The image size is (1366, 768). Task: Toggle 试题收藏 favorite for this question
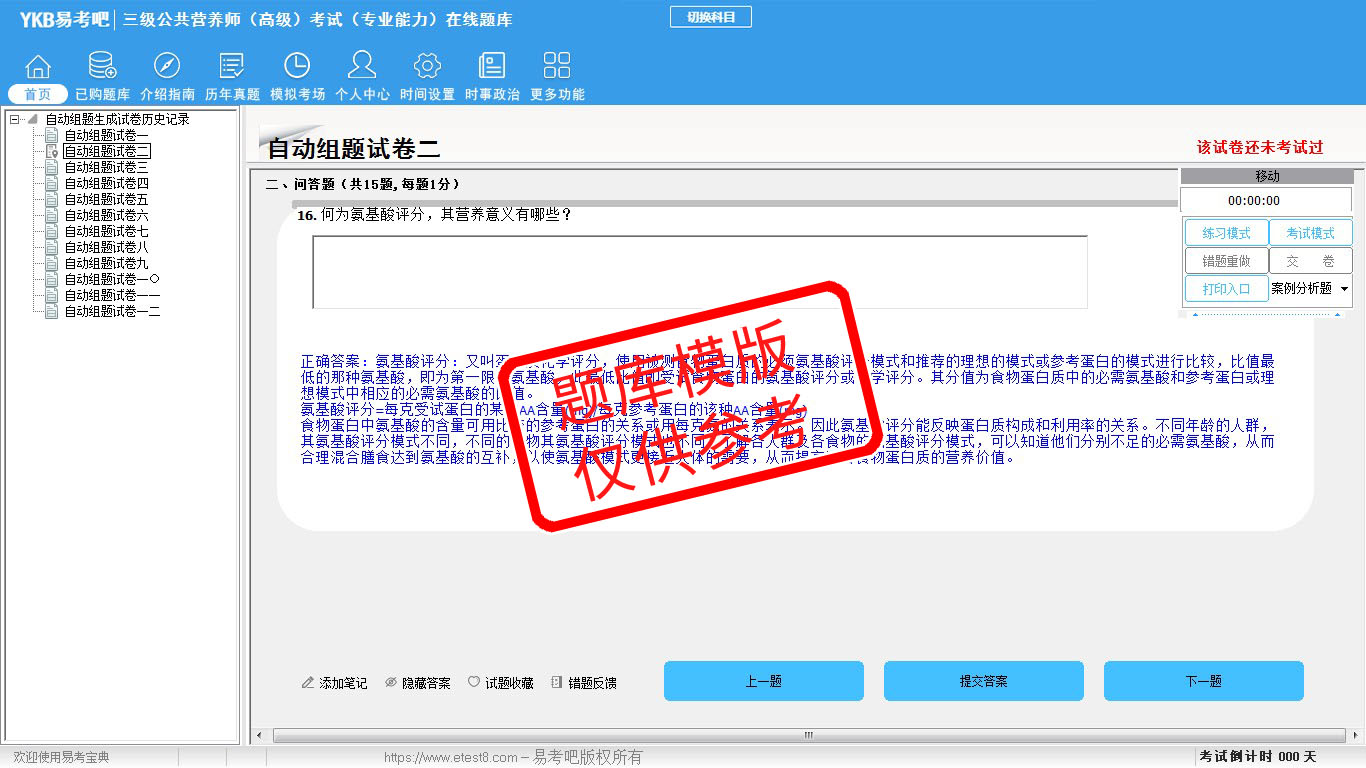pyautogui.click(x=500, y=683)
